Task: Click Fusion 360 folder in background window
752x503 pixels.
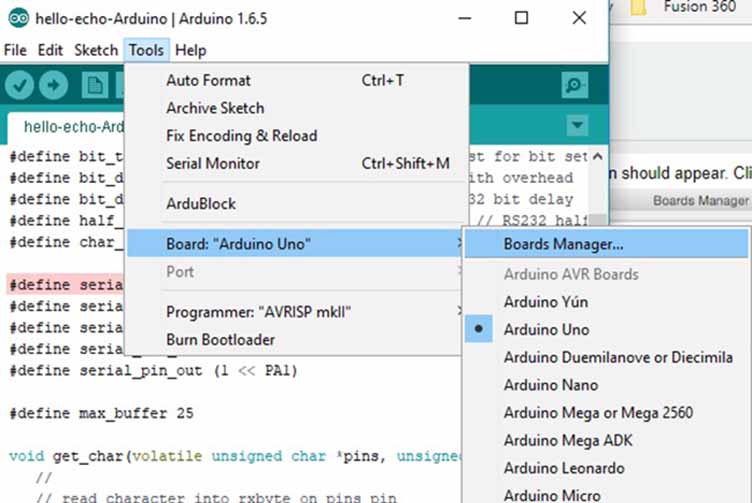Action: (x=683, y=7)
